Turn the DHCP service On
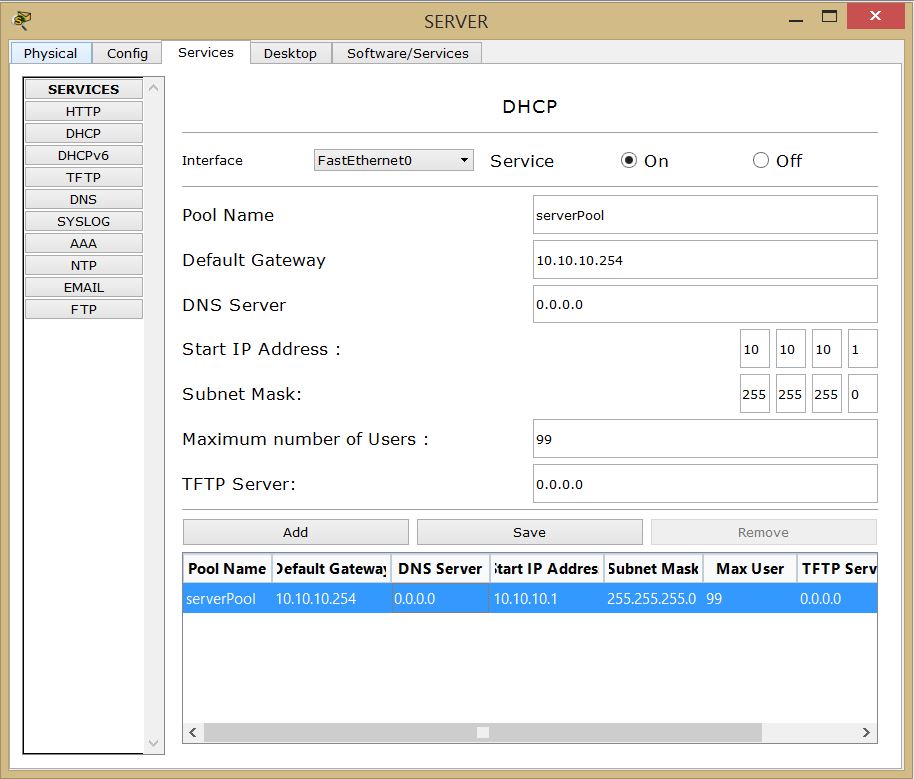This screenshot has height=779, width=914. [x=628, y=160]
